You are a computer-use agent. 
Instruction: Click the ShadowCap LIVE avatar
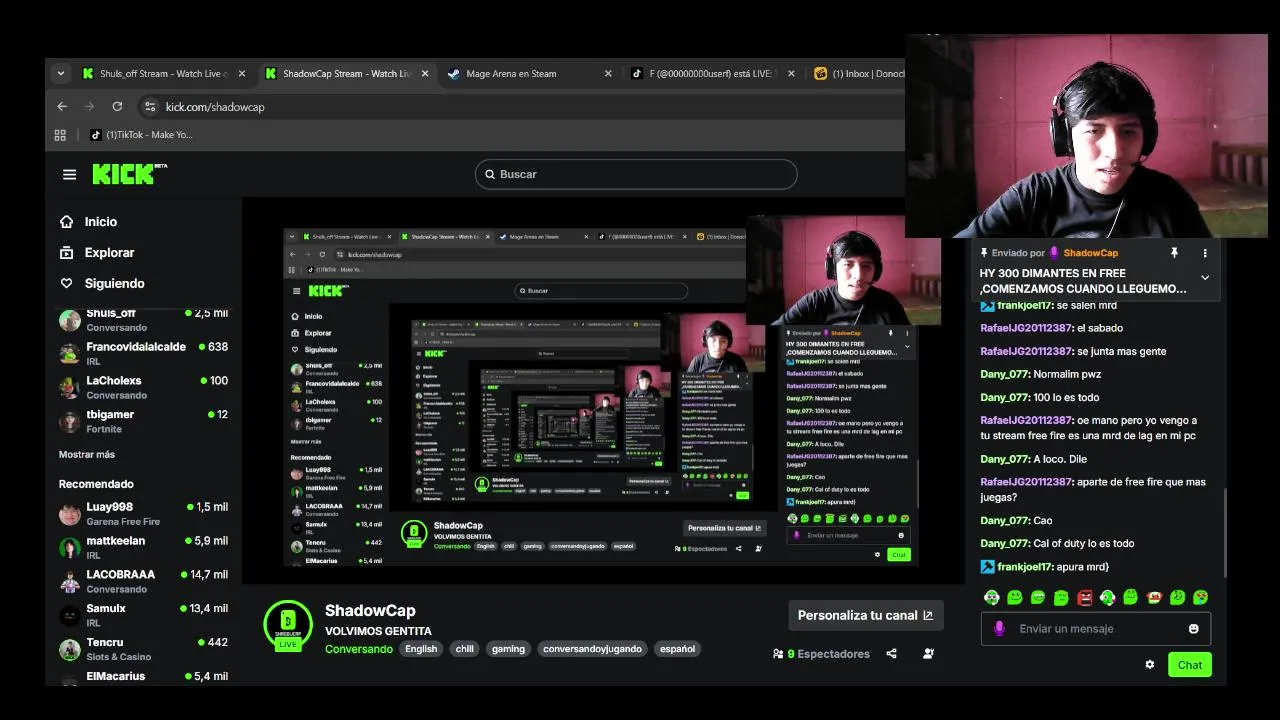point(287,625)
